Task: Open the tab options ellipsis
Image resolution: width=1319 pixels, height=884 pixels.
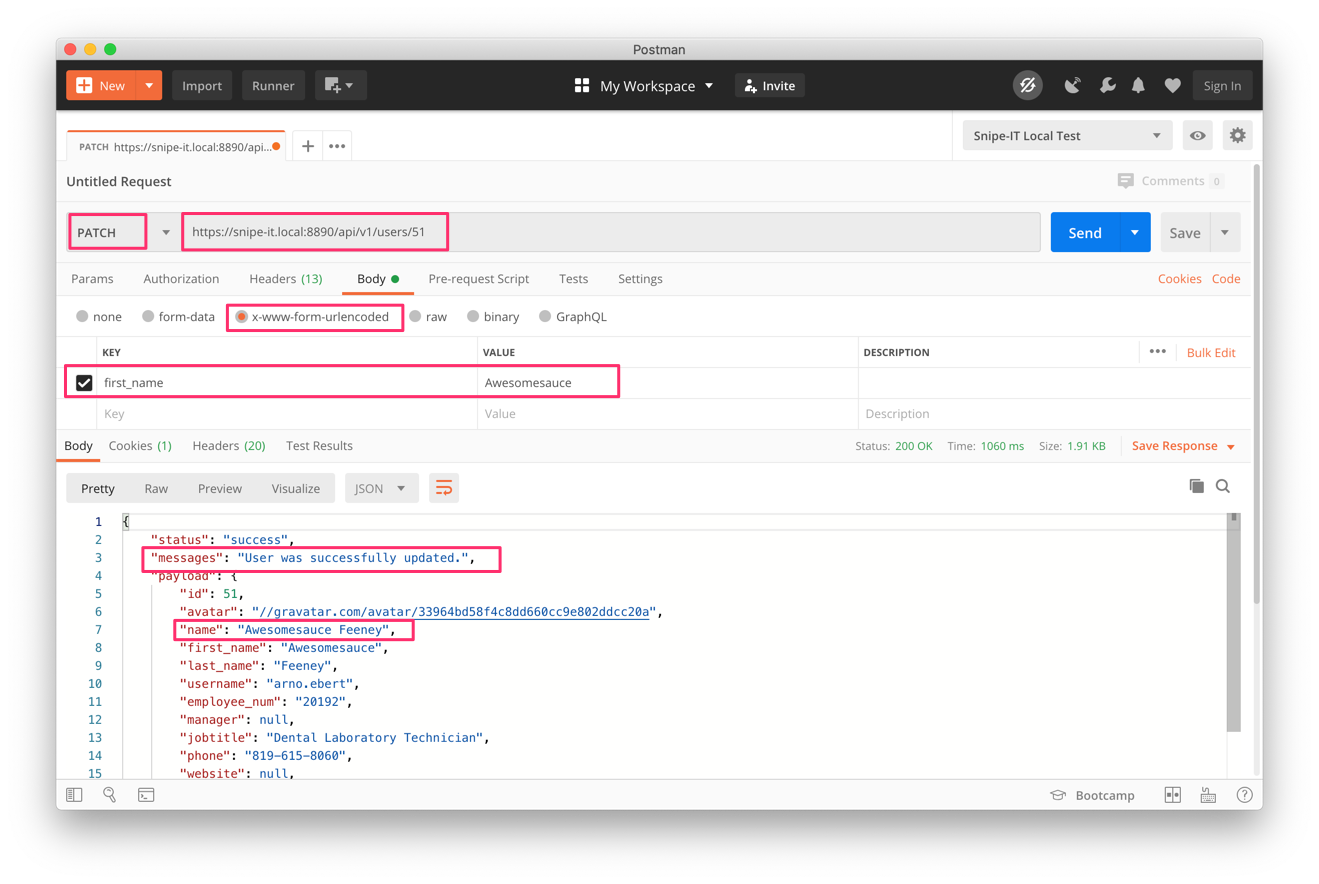Action: click(x=337, y=146)
